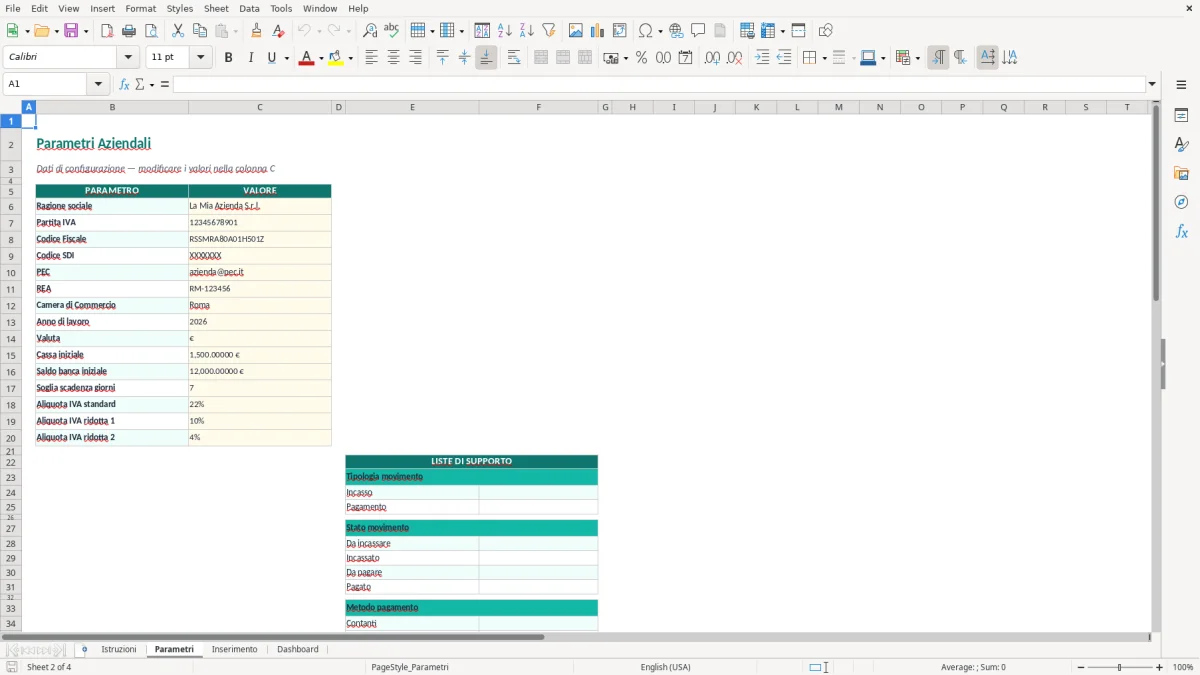Cut the selection with the scissors icon
The image size is (1200, 675).
point(178,31)
